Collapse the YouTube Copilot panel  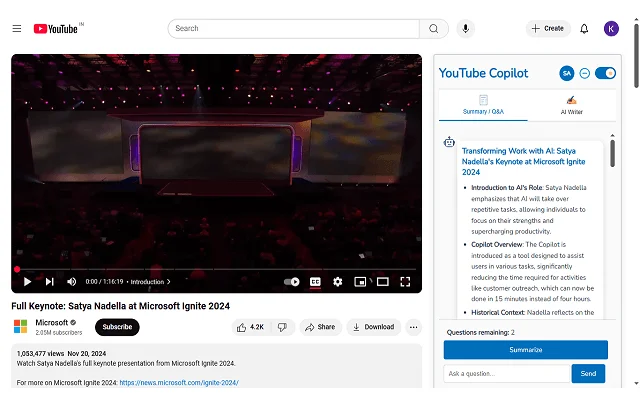click(x=585, y=73)
